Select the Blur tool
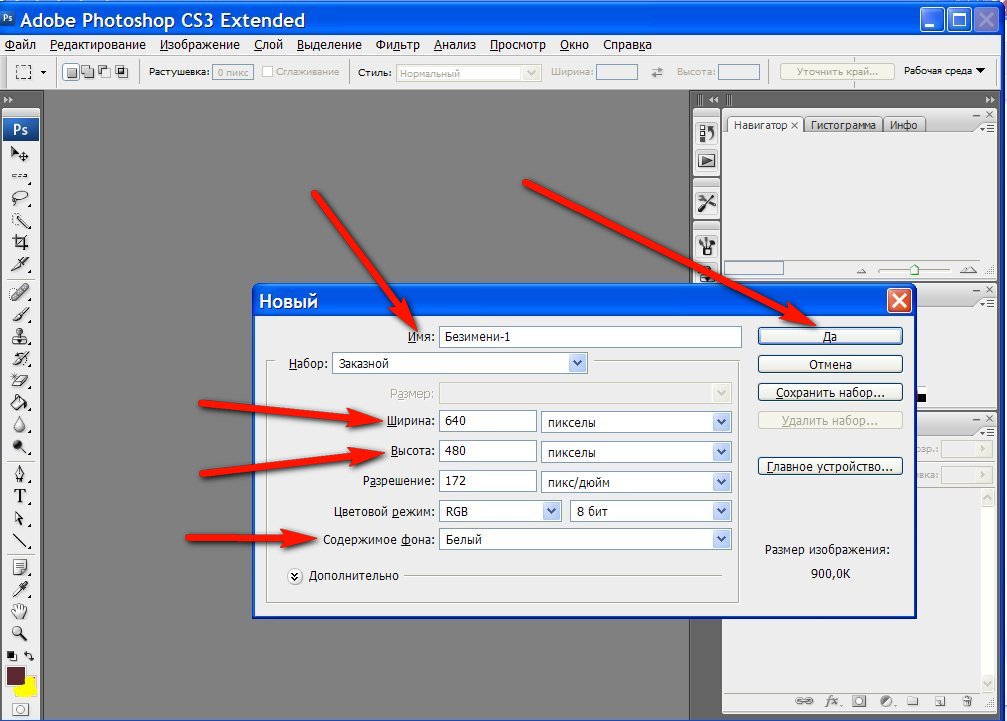This screenshot has height=721, width=1007. (20, 424)
